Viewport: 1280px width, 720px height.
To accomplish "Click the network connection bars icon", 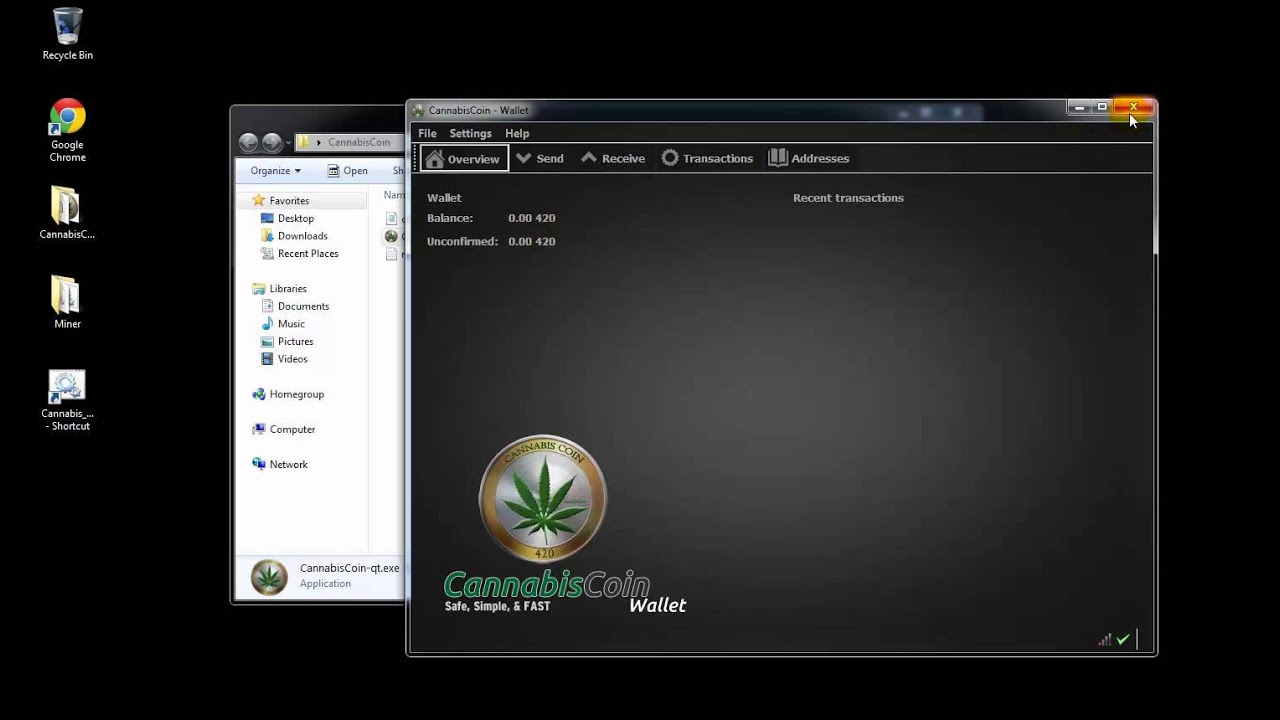I will 1105,639.
